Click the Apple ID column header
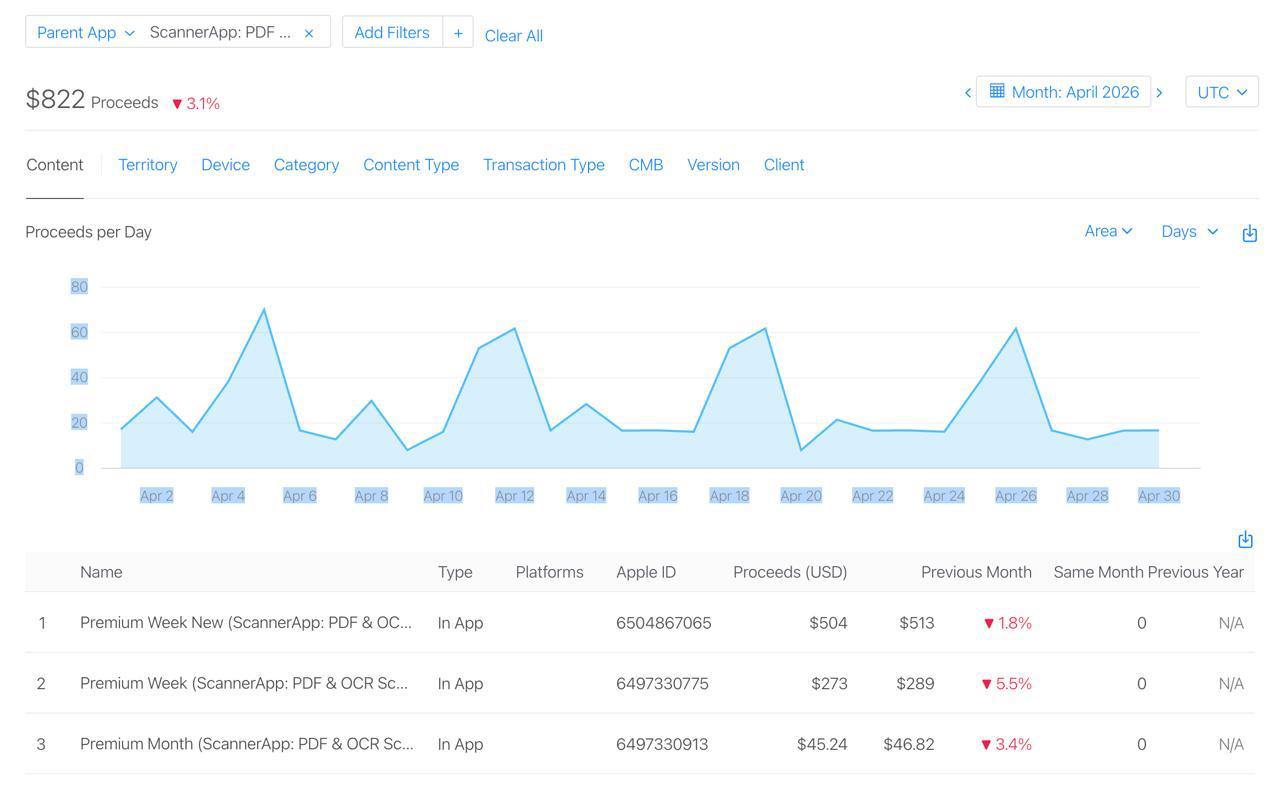This screenshot has width=1280, height=788. click(x=646, y=572)
